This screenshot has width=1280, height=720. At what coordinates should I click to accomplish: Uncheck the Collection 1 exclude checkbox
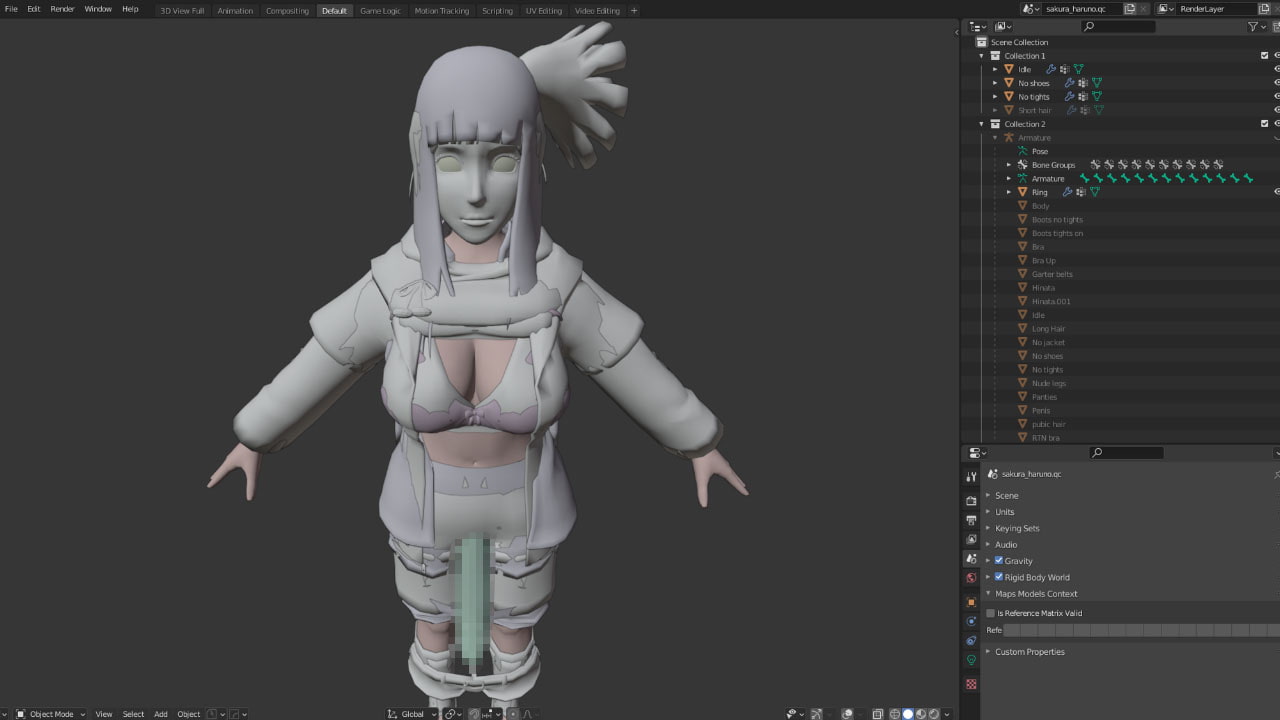[x=1265, y=56]
